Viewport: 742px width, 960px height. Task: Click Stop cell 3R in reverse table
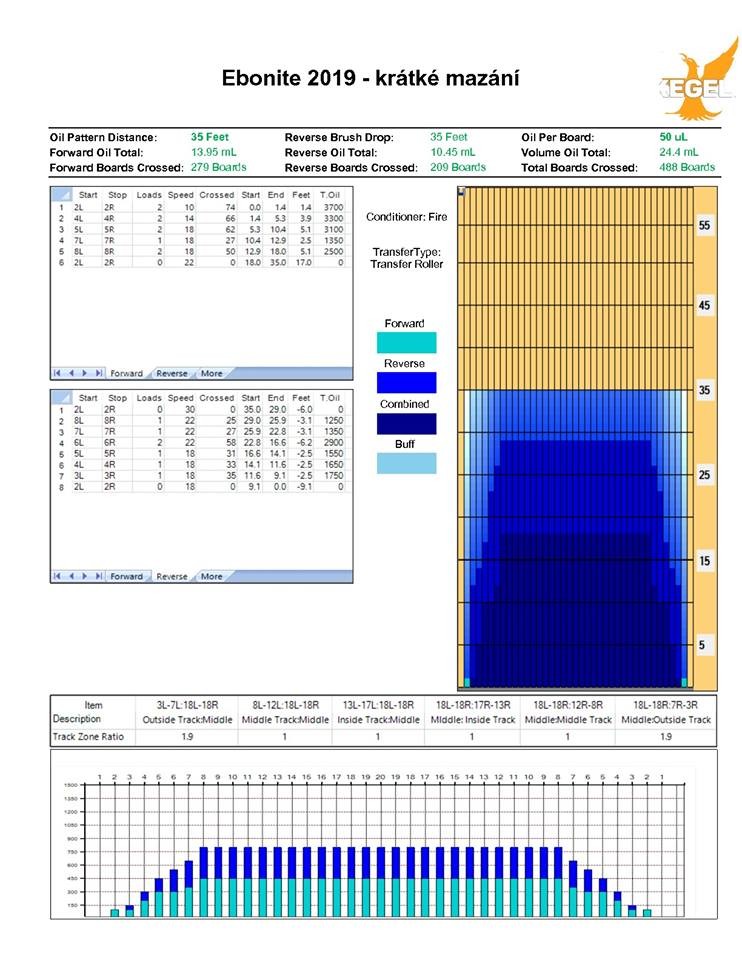pyautogui.click(x=109, y=476)
